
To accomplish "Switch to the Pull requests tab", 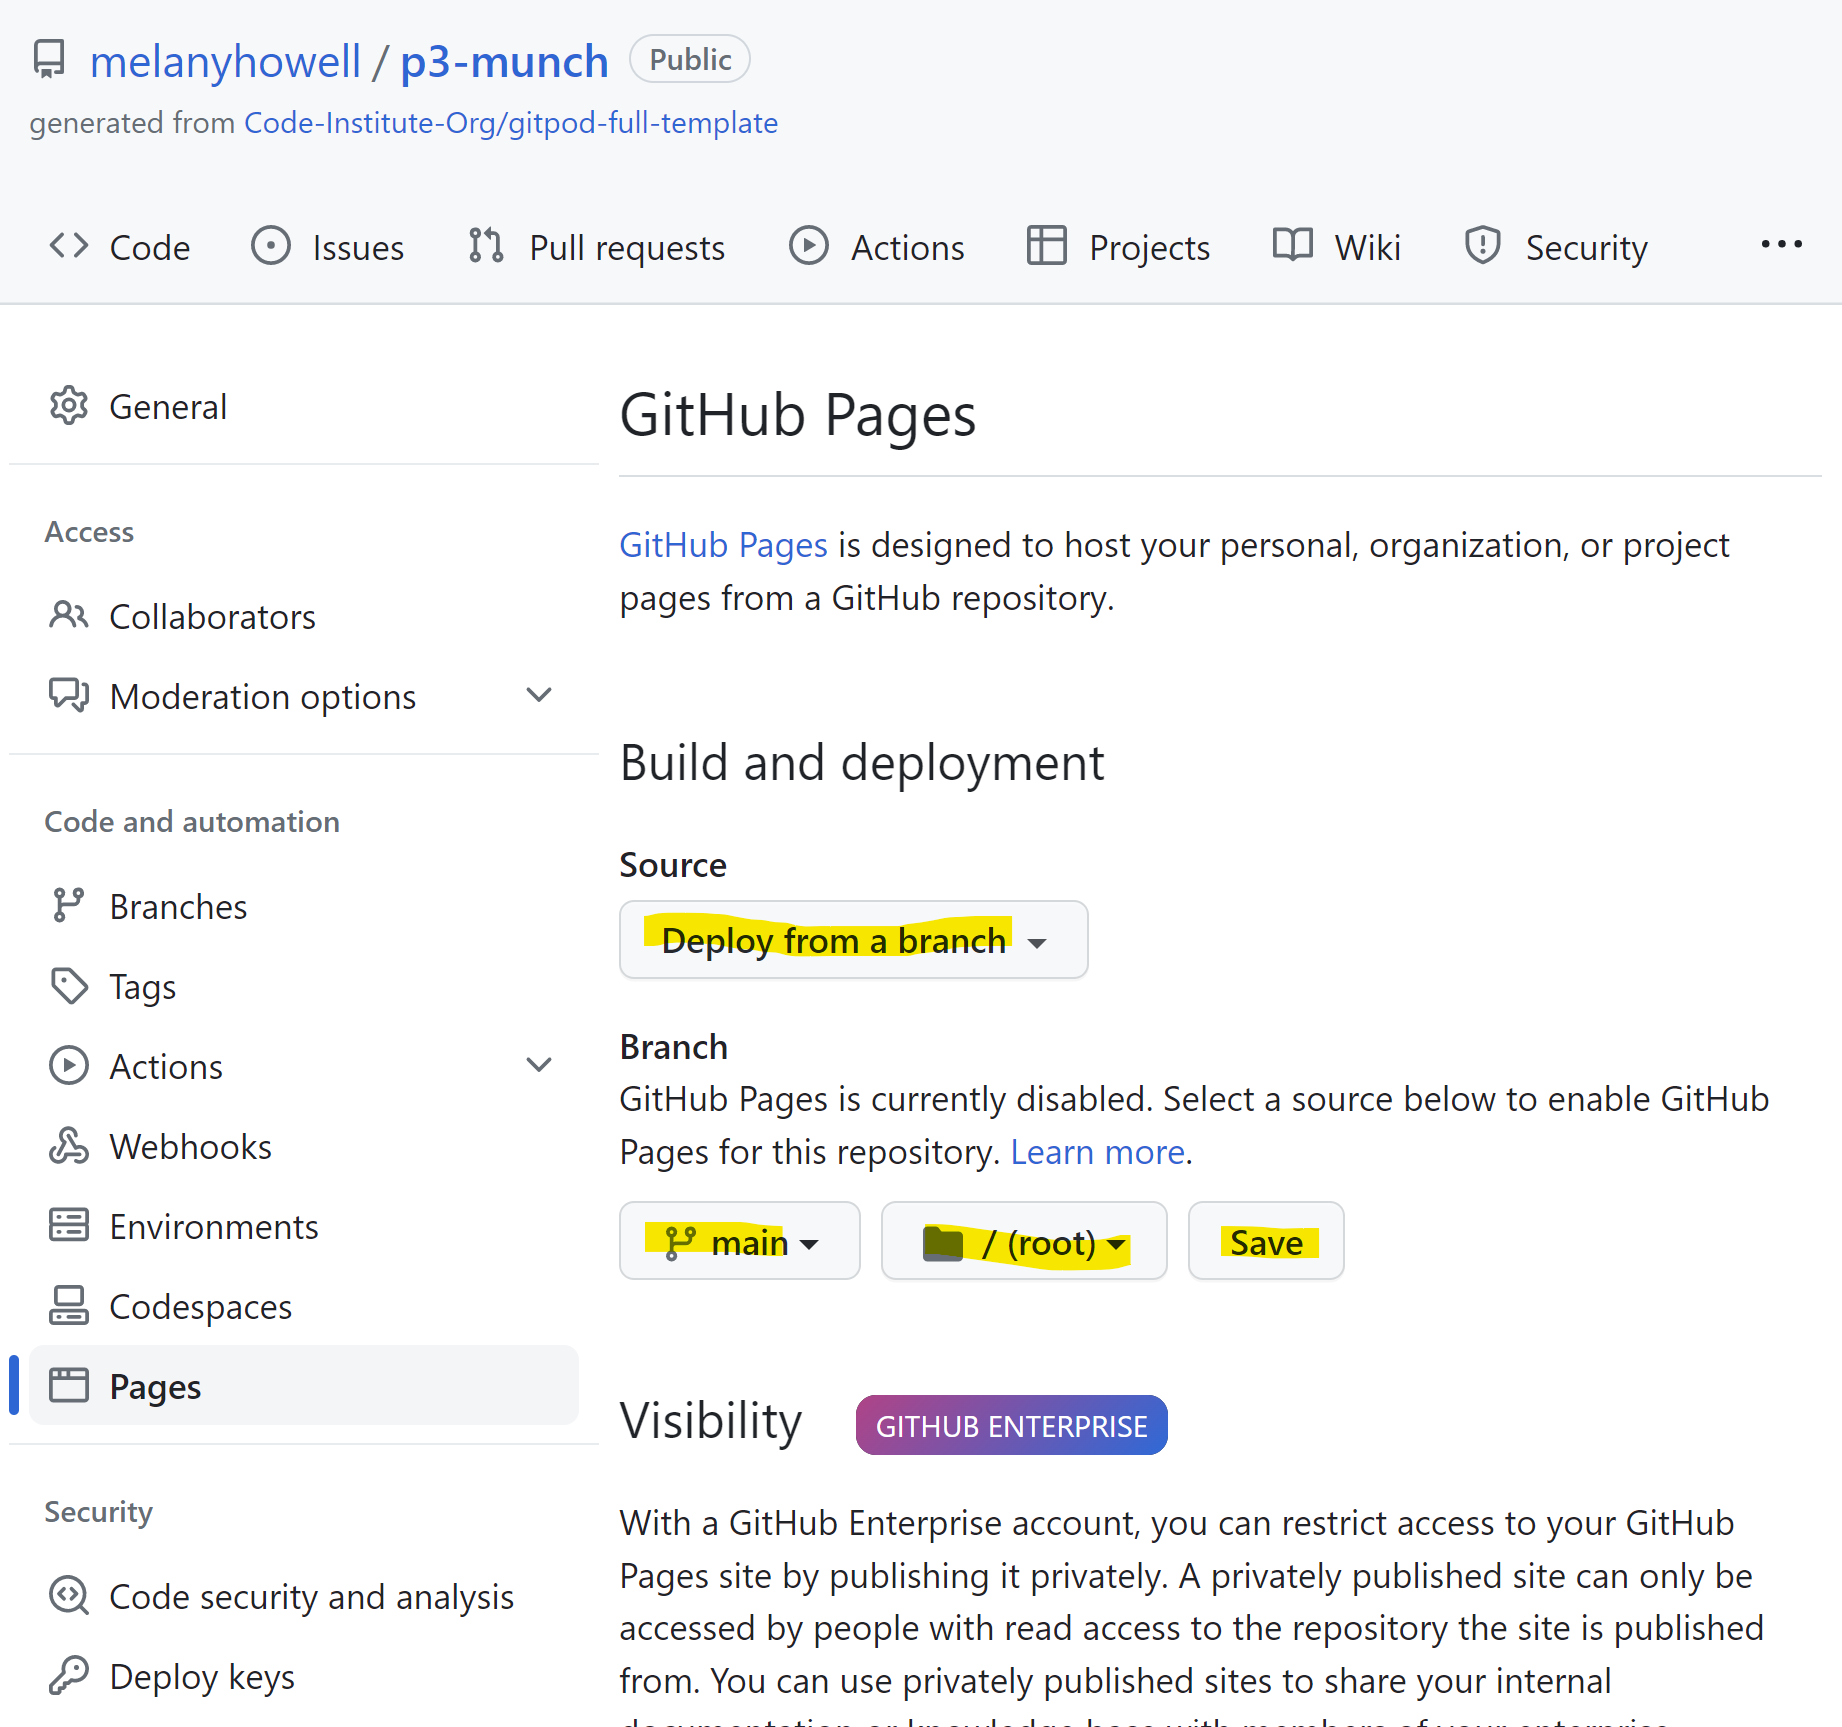I will pyautogui.click(x=597, y=247).
